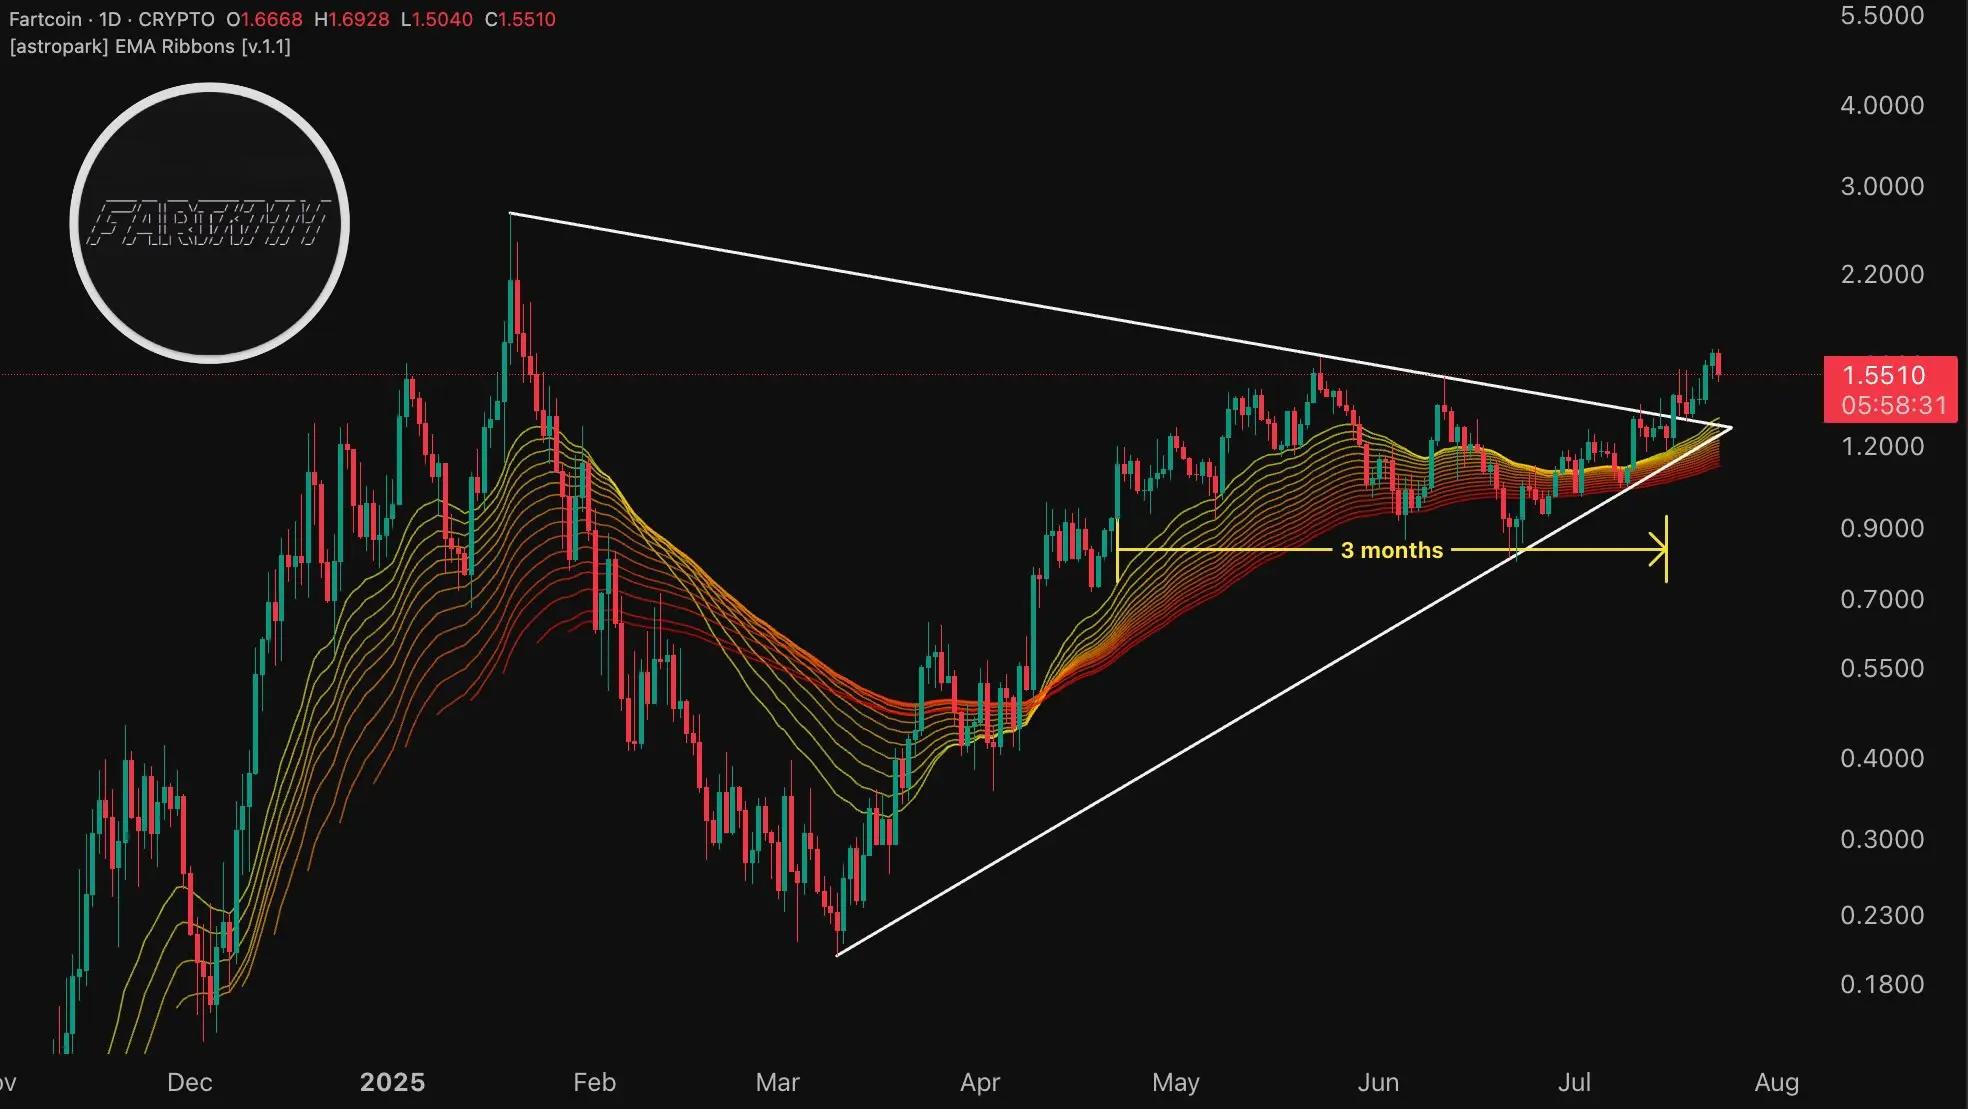Click the Jul label on time axis
Screen dimensions: 1968x1109
[1574, 1082]
